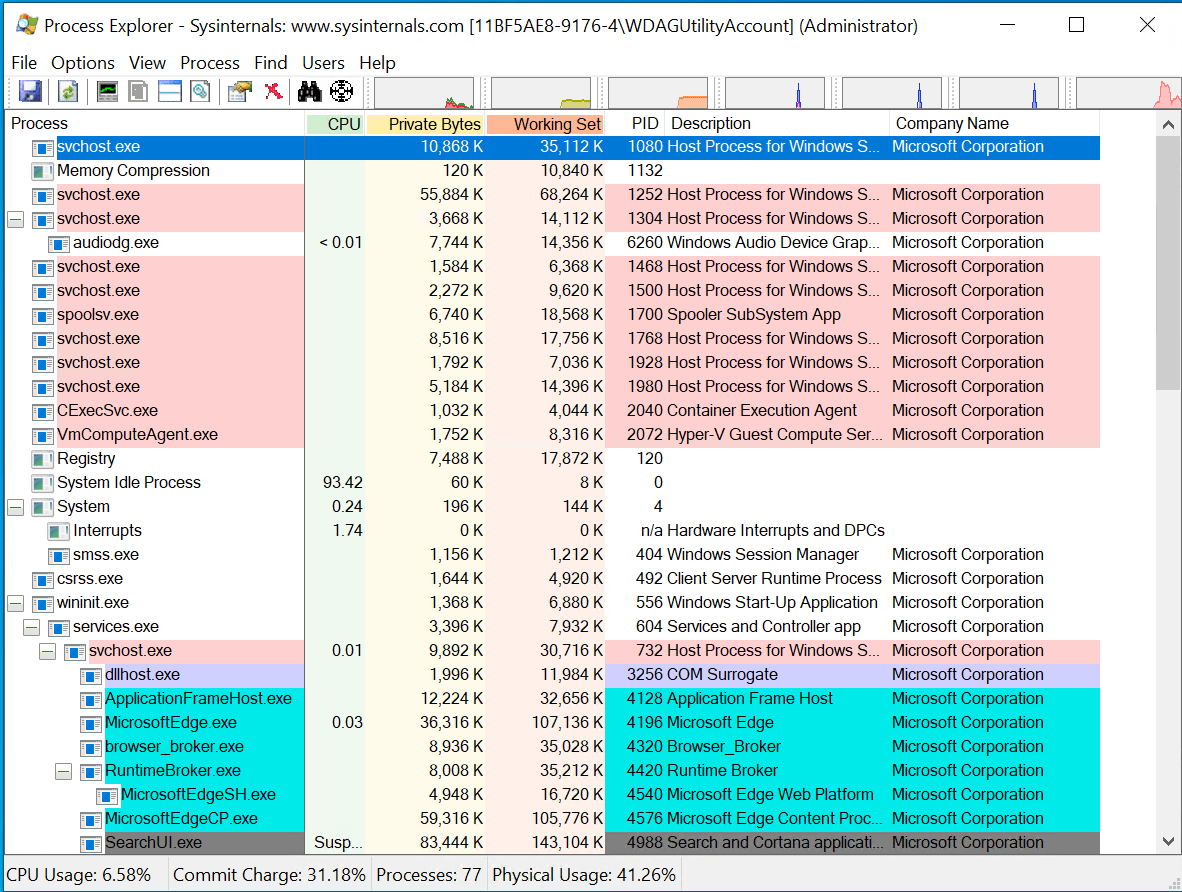Open process Properties from the toolbar icon
Viewport: 1182px width, 892px height.
(240, 92)
